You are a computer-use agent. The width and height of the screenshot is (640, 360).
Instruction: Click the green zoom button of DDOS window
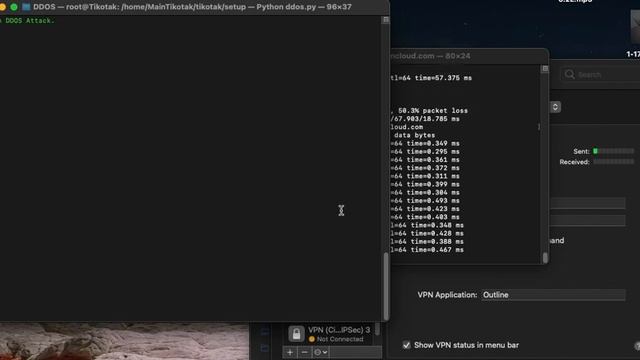(x=13, y=7)
